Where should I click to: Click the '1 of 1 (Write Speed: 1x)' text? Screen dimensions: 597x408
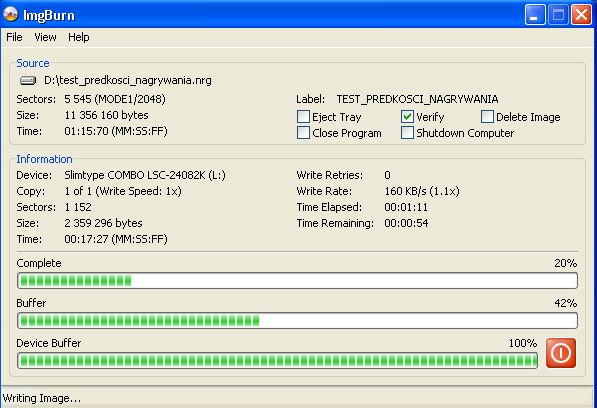pos(123,191)
